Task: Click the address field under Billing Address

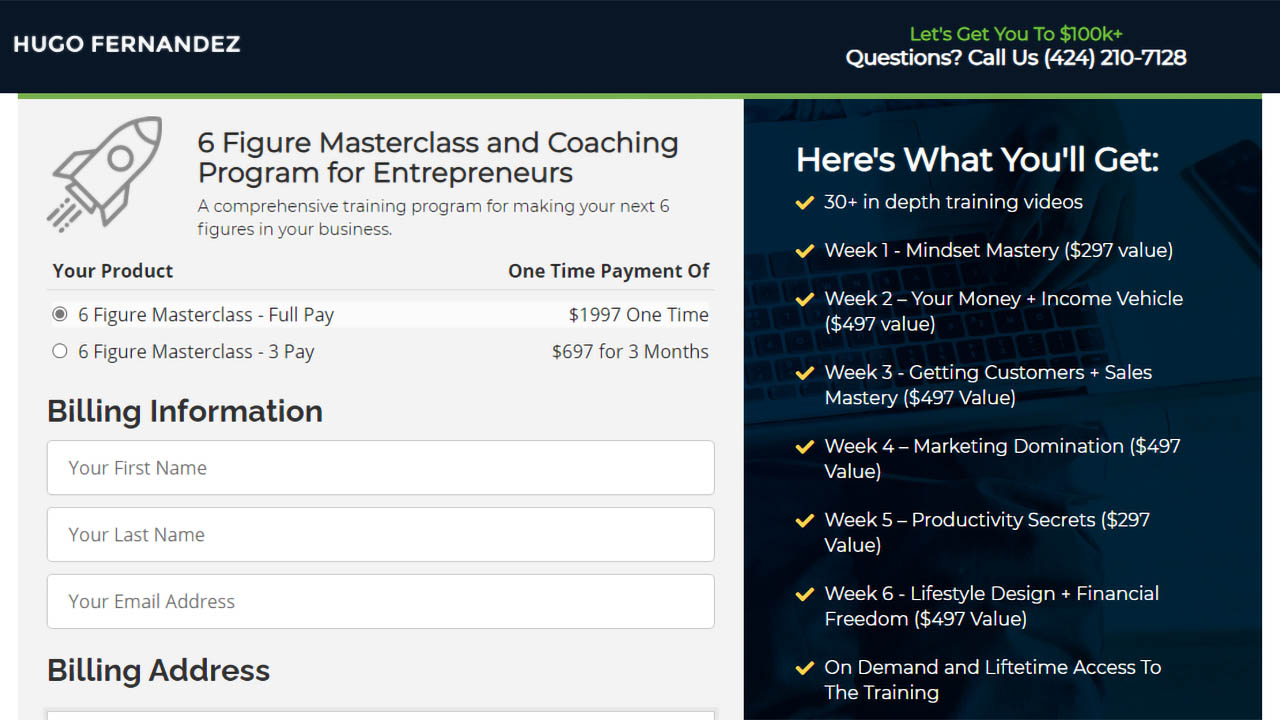Action: (380, 715)
